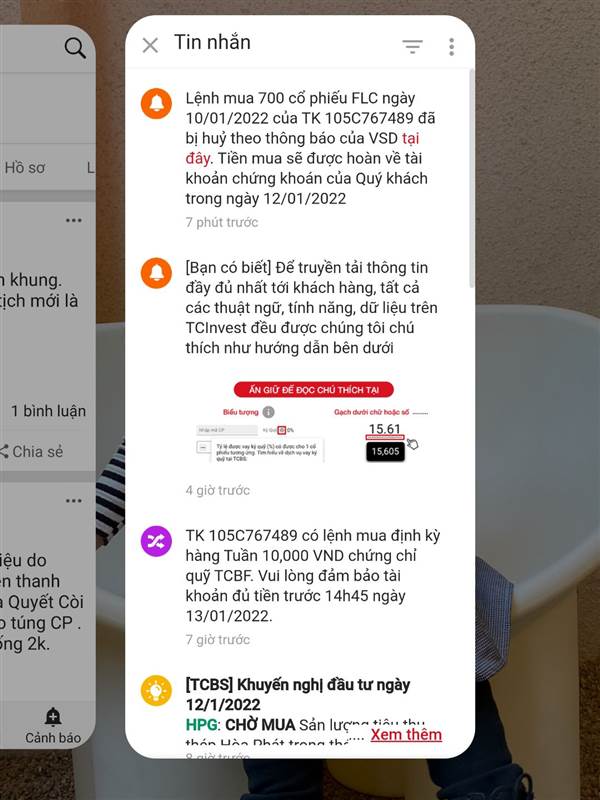Image resolution: width=600 pixels, height=800 pixels.
Task: Open the 1 bình luận comments
Action: 48,411
